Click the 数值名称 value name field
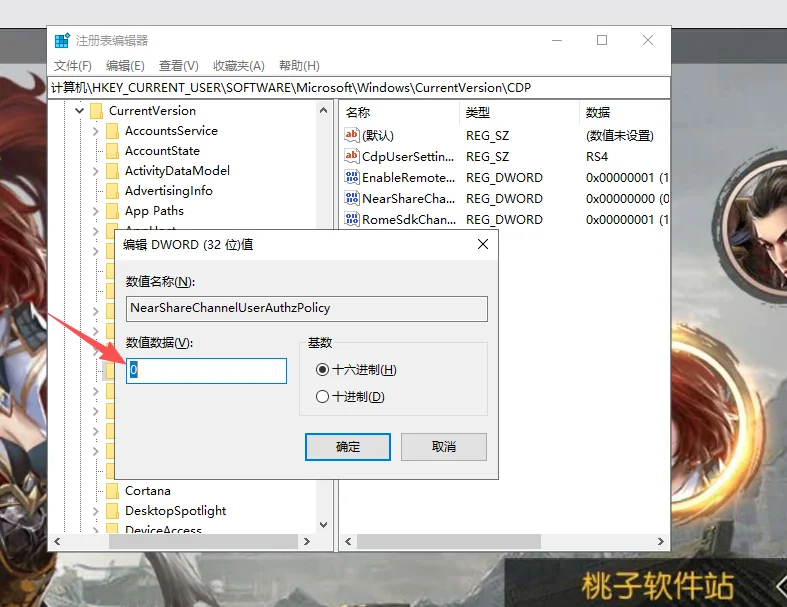787x607 pixels. point(307,308)
